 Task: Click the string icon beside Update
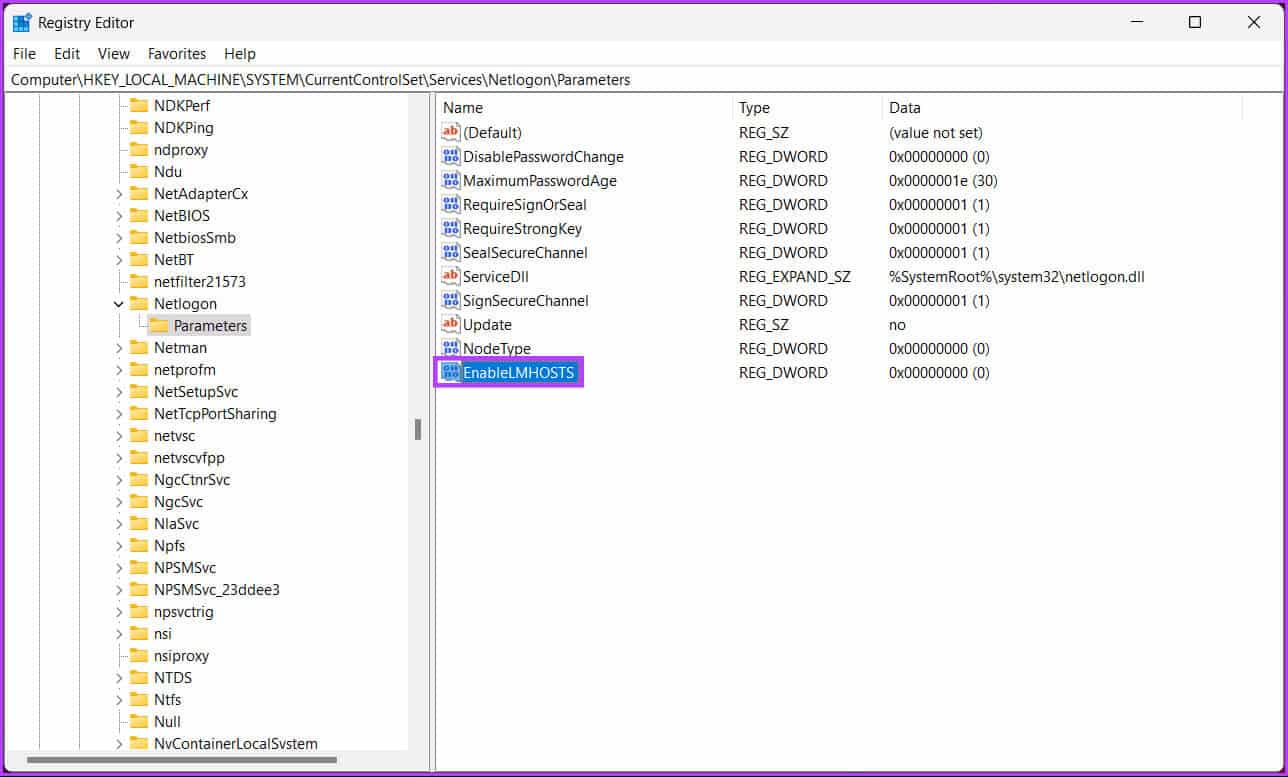click(450, 325)
